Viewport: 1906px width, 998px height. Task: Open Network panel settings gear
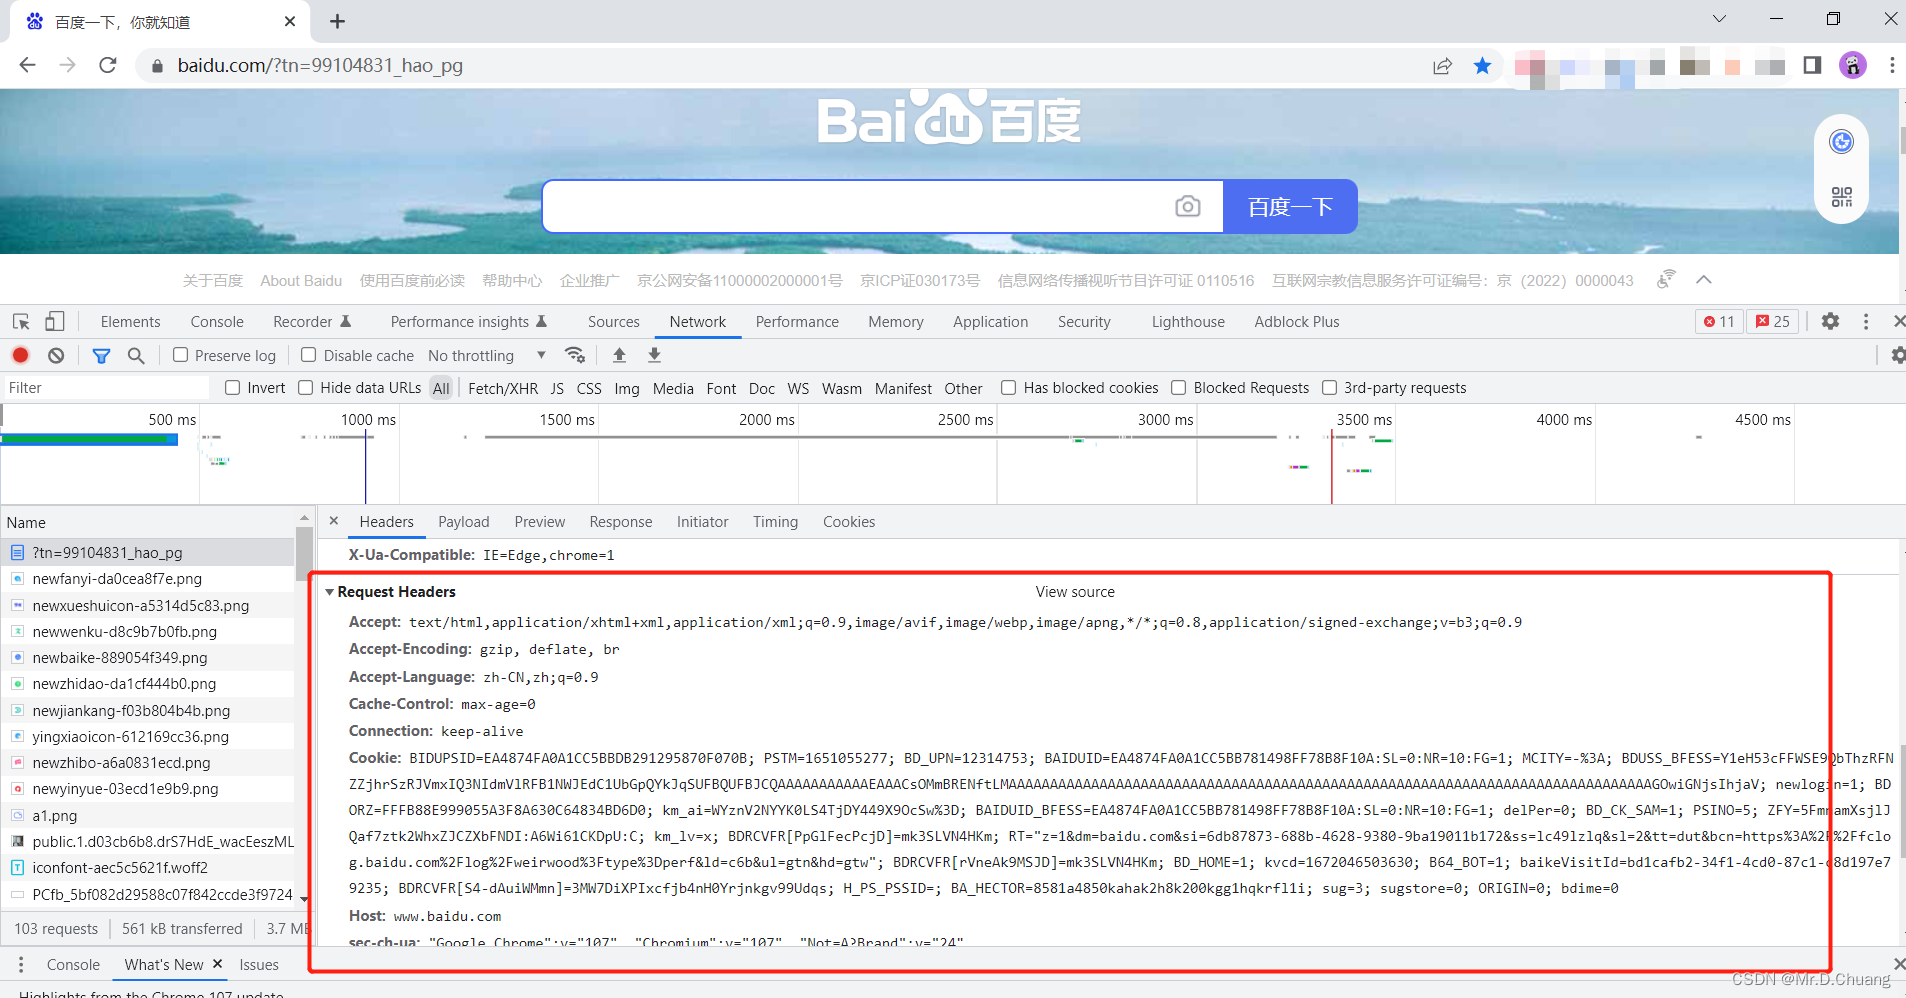(x=1898, y=355)
